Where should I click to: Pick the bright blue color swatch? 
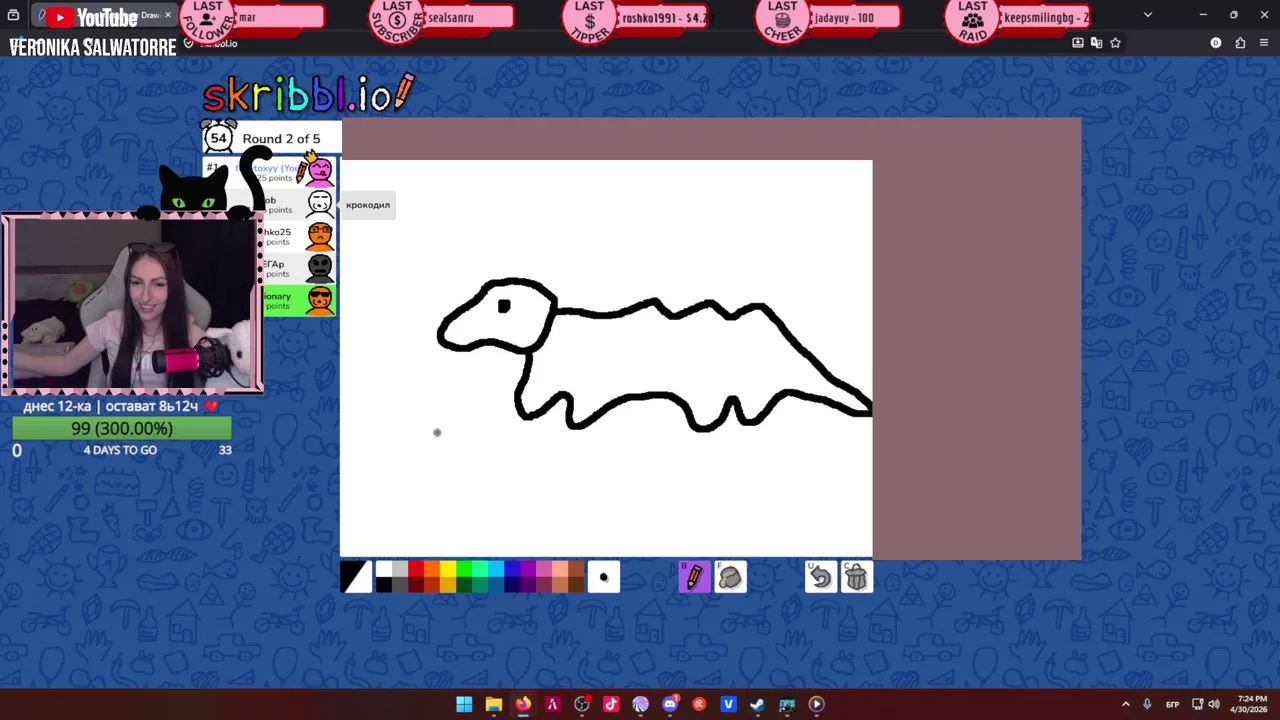(512, 569)
